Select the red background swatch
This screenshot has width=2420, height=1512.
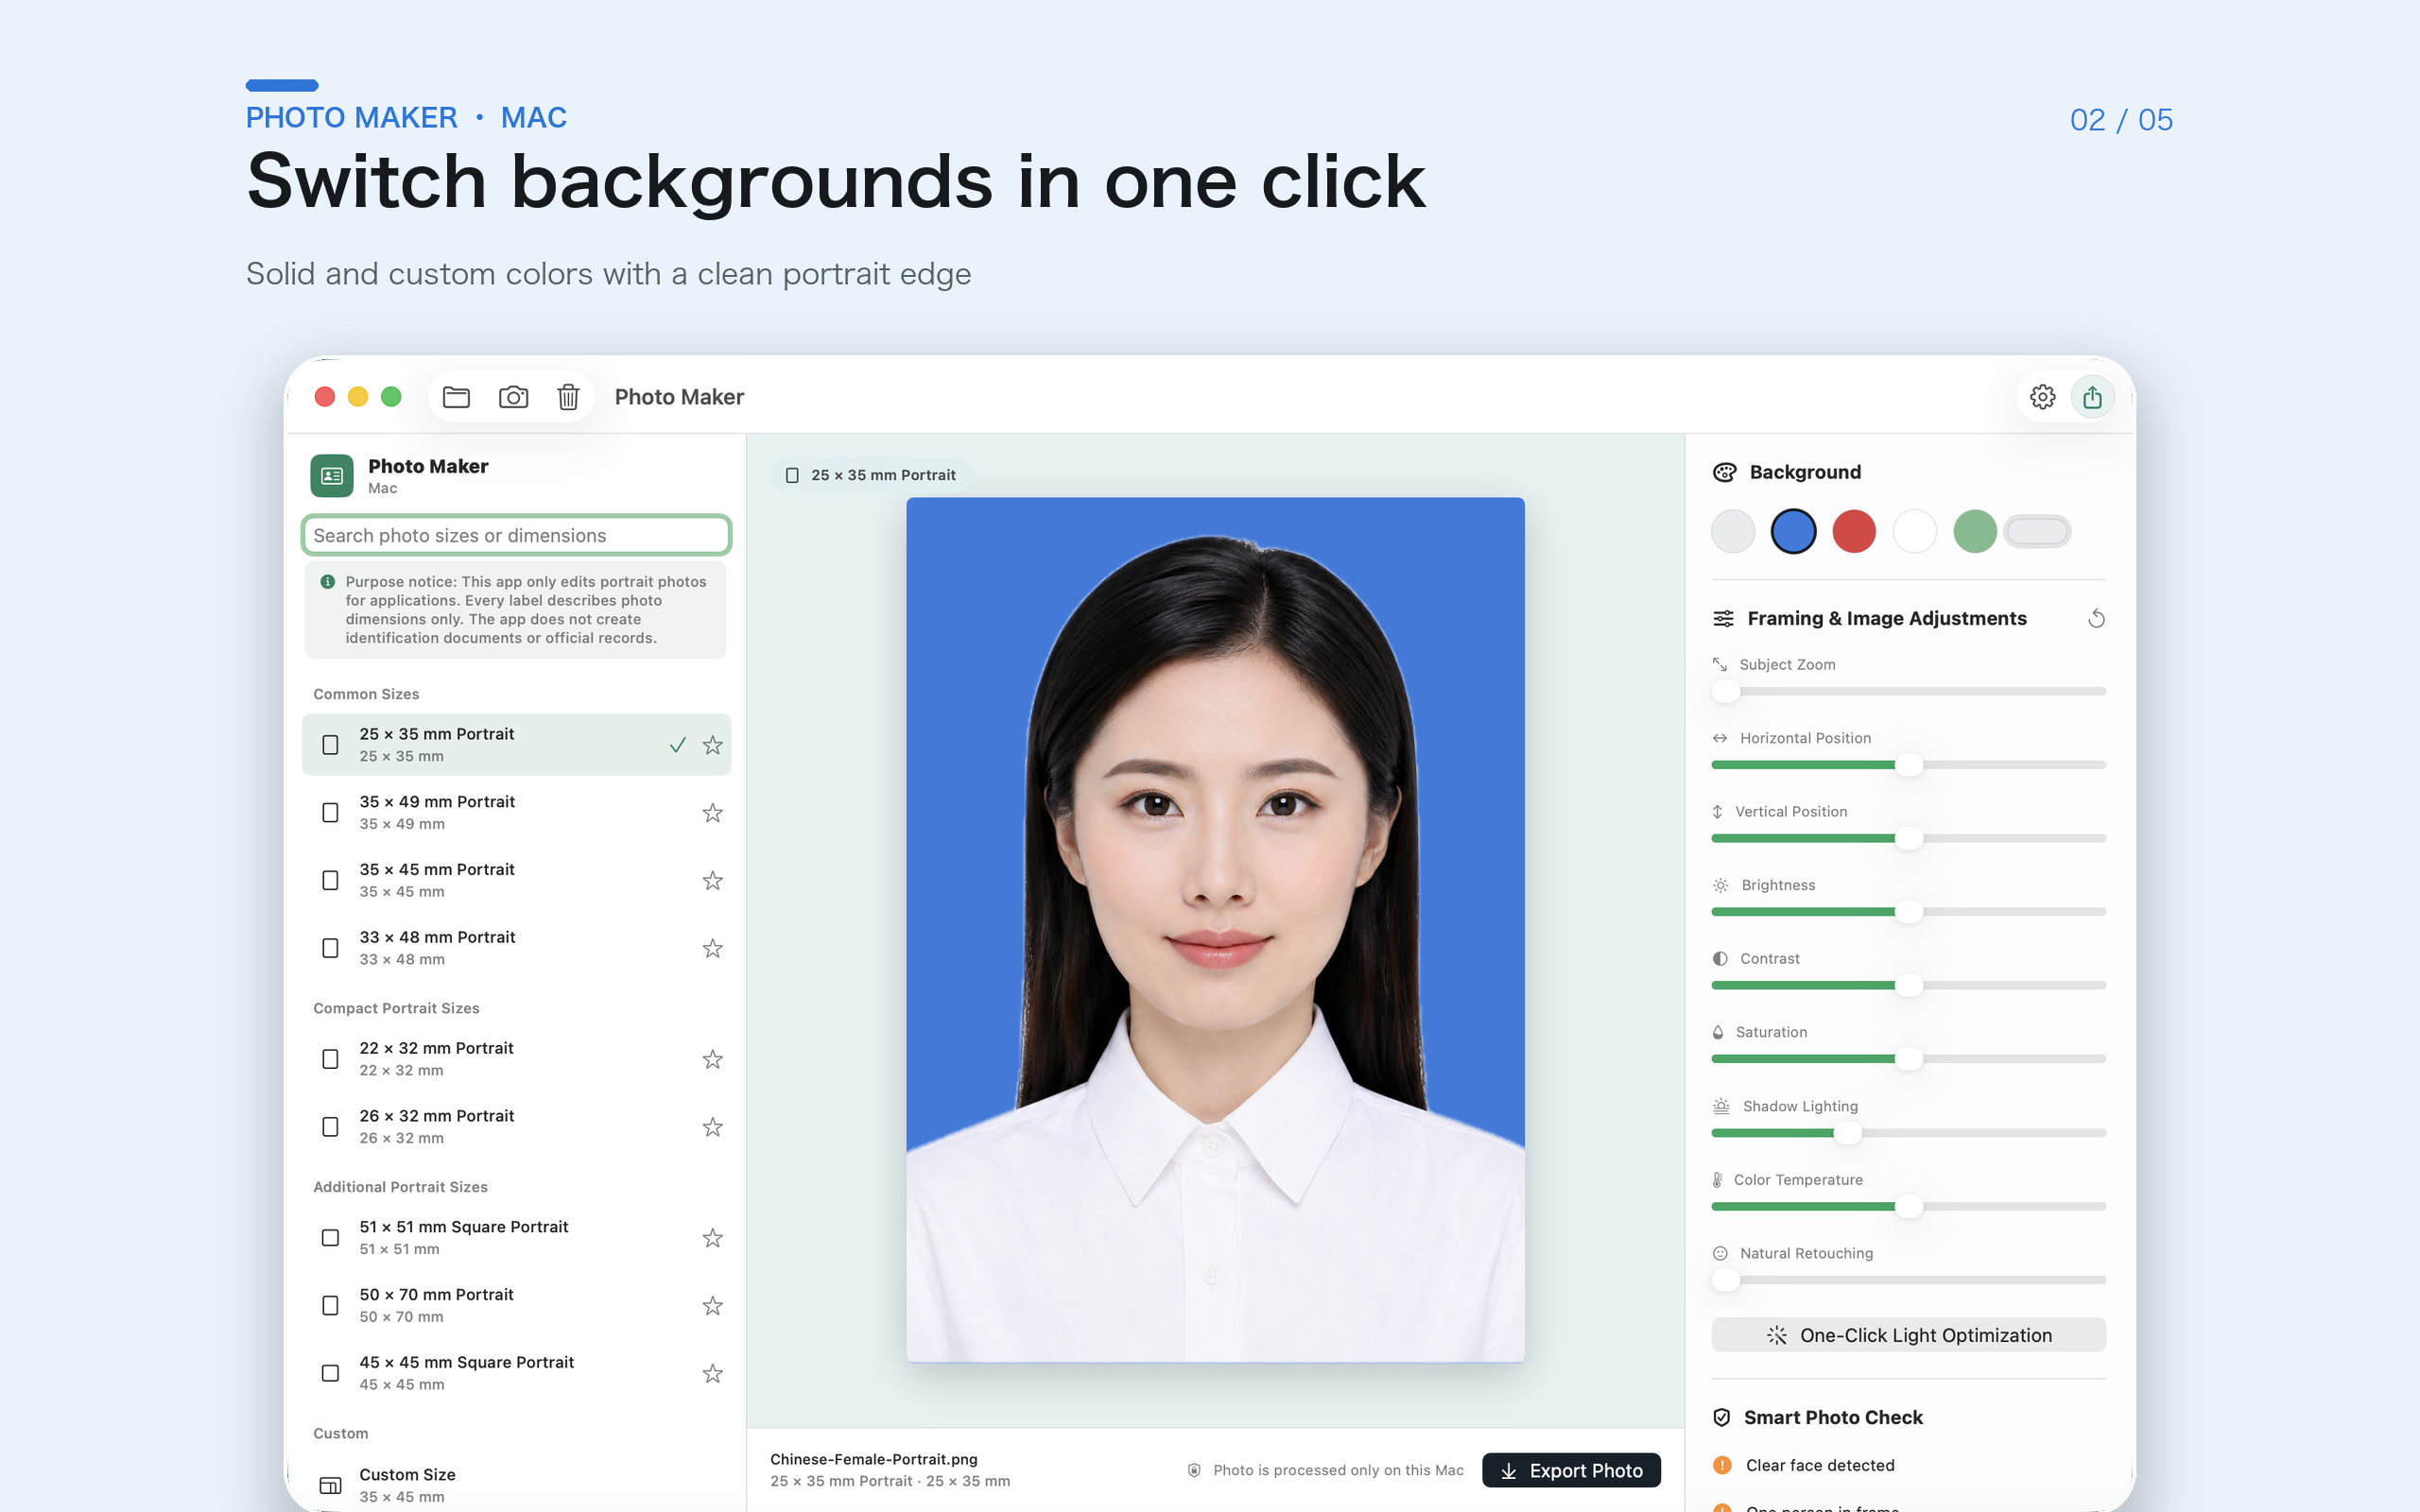1854,531
